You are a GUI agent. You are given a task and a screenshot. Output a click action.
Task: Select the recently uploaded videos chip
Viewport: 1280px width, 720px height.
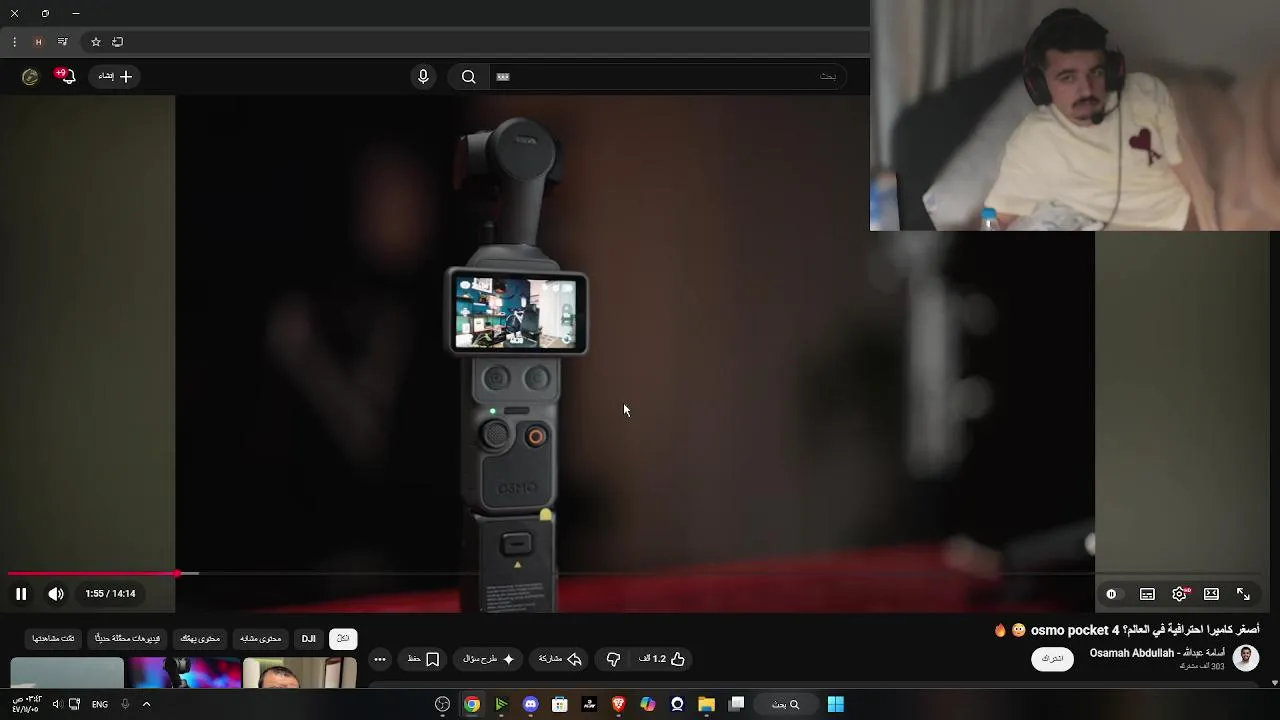tap(127, 638)
